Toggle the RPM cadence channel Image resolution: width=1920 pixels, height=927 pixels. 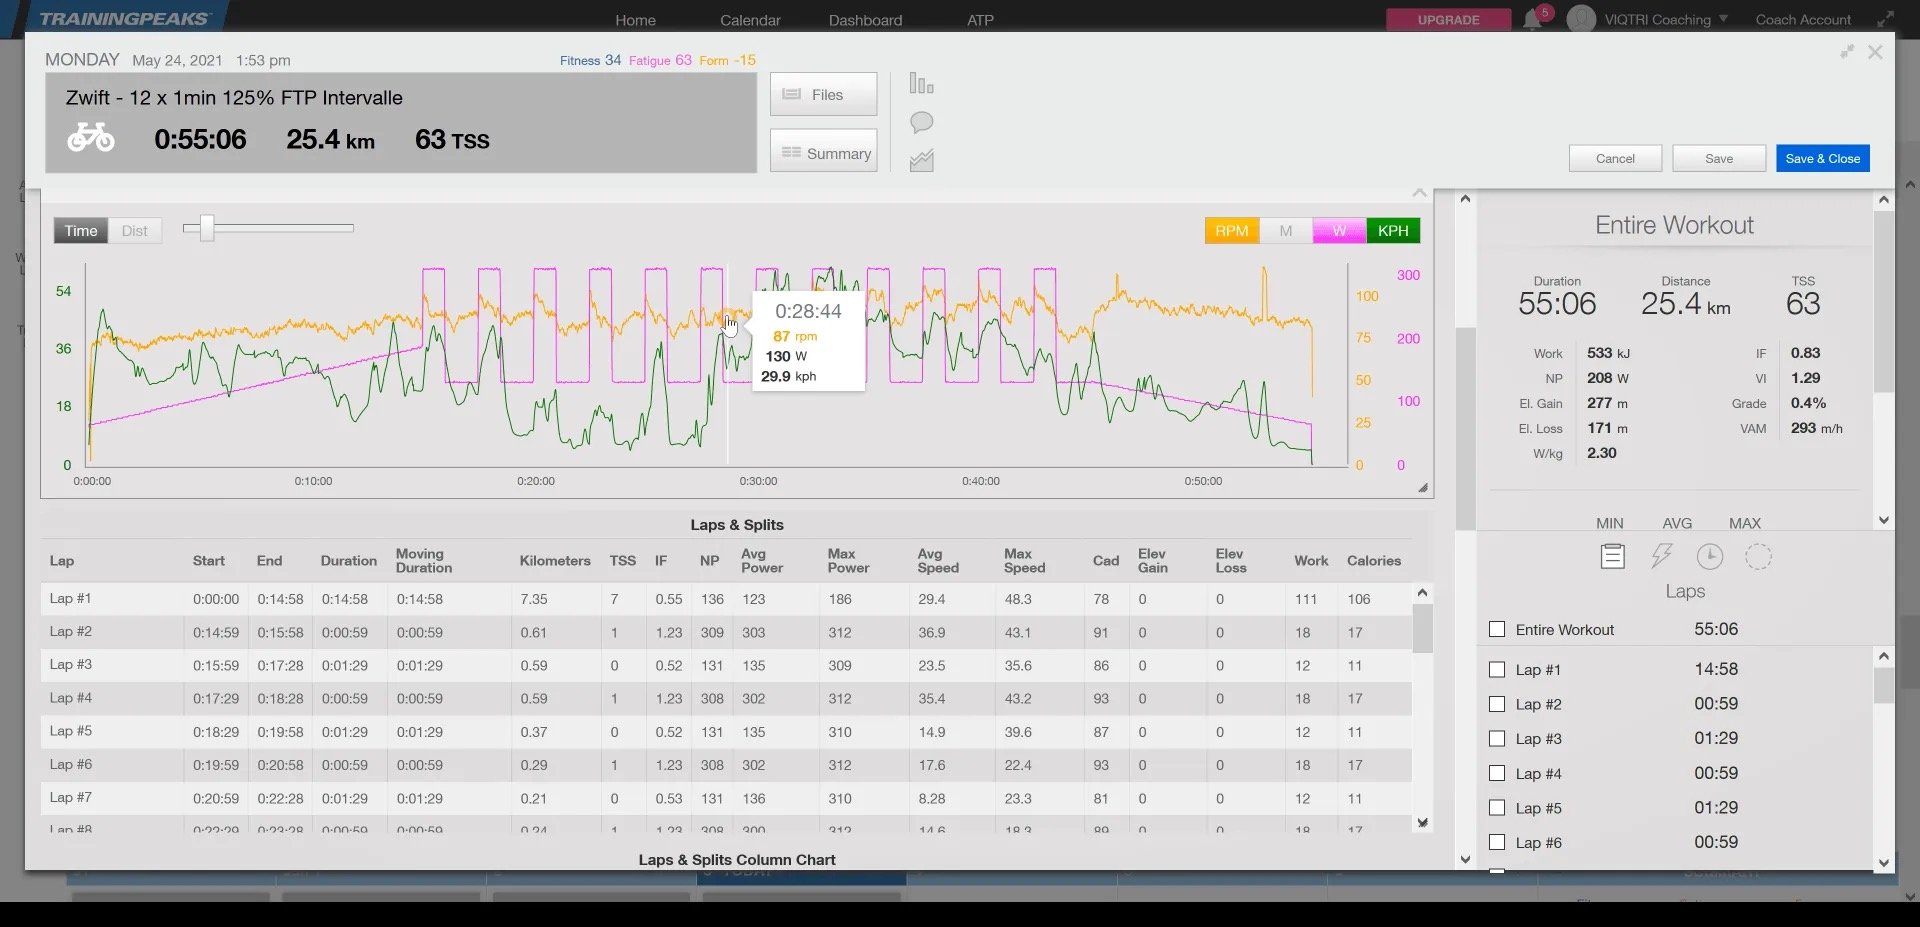click(x=1231, y=231)
